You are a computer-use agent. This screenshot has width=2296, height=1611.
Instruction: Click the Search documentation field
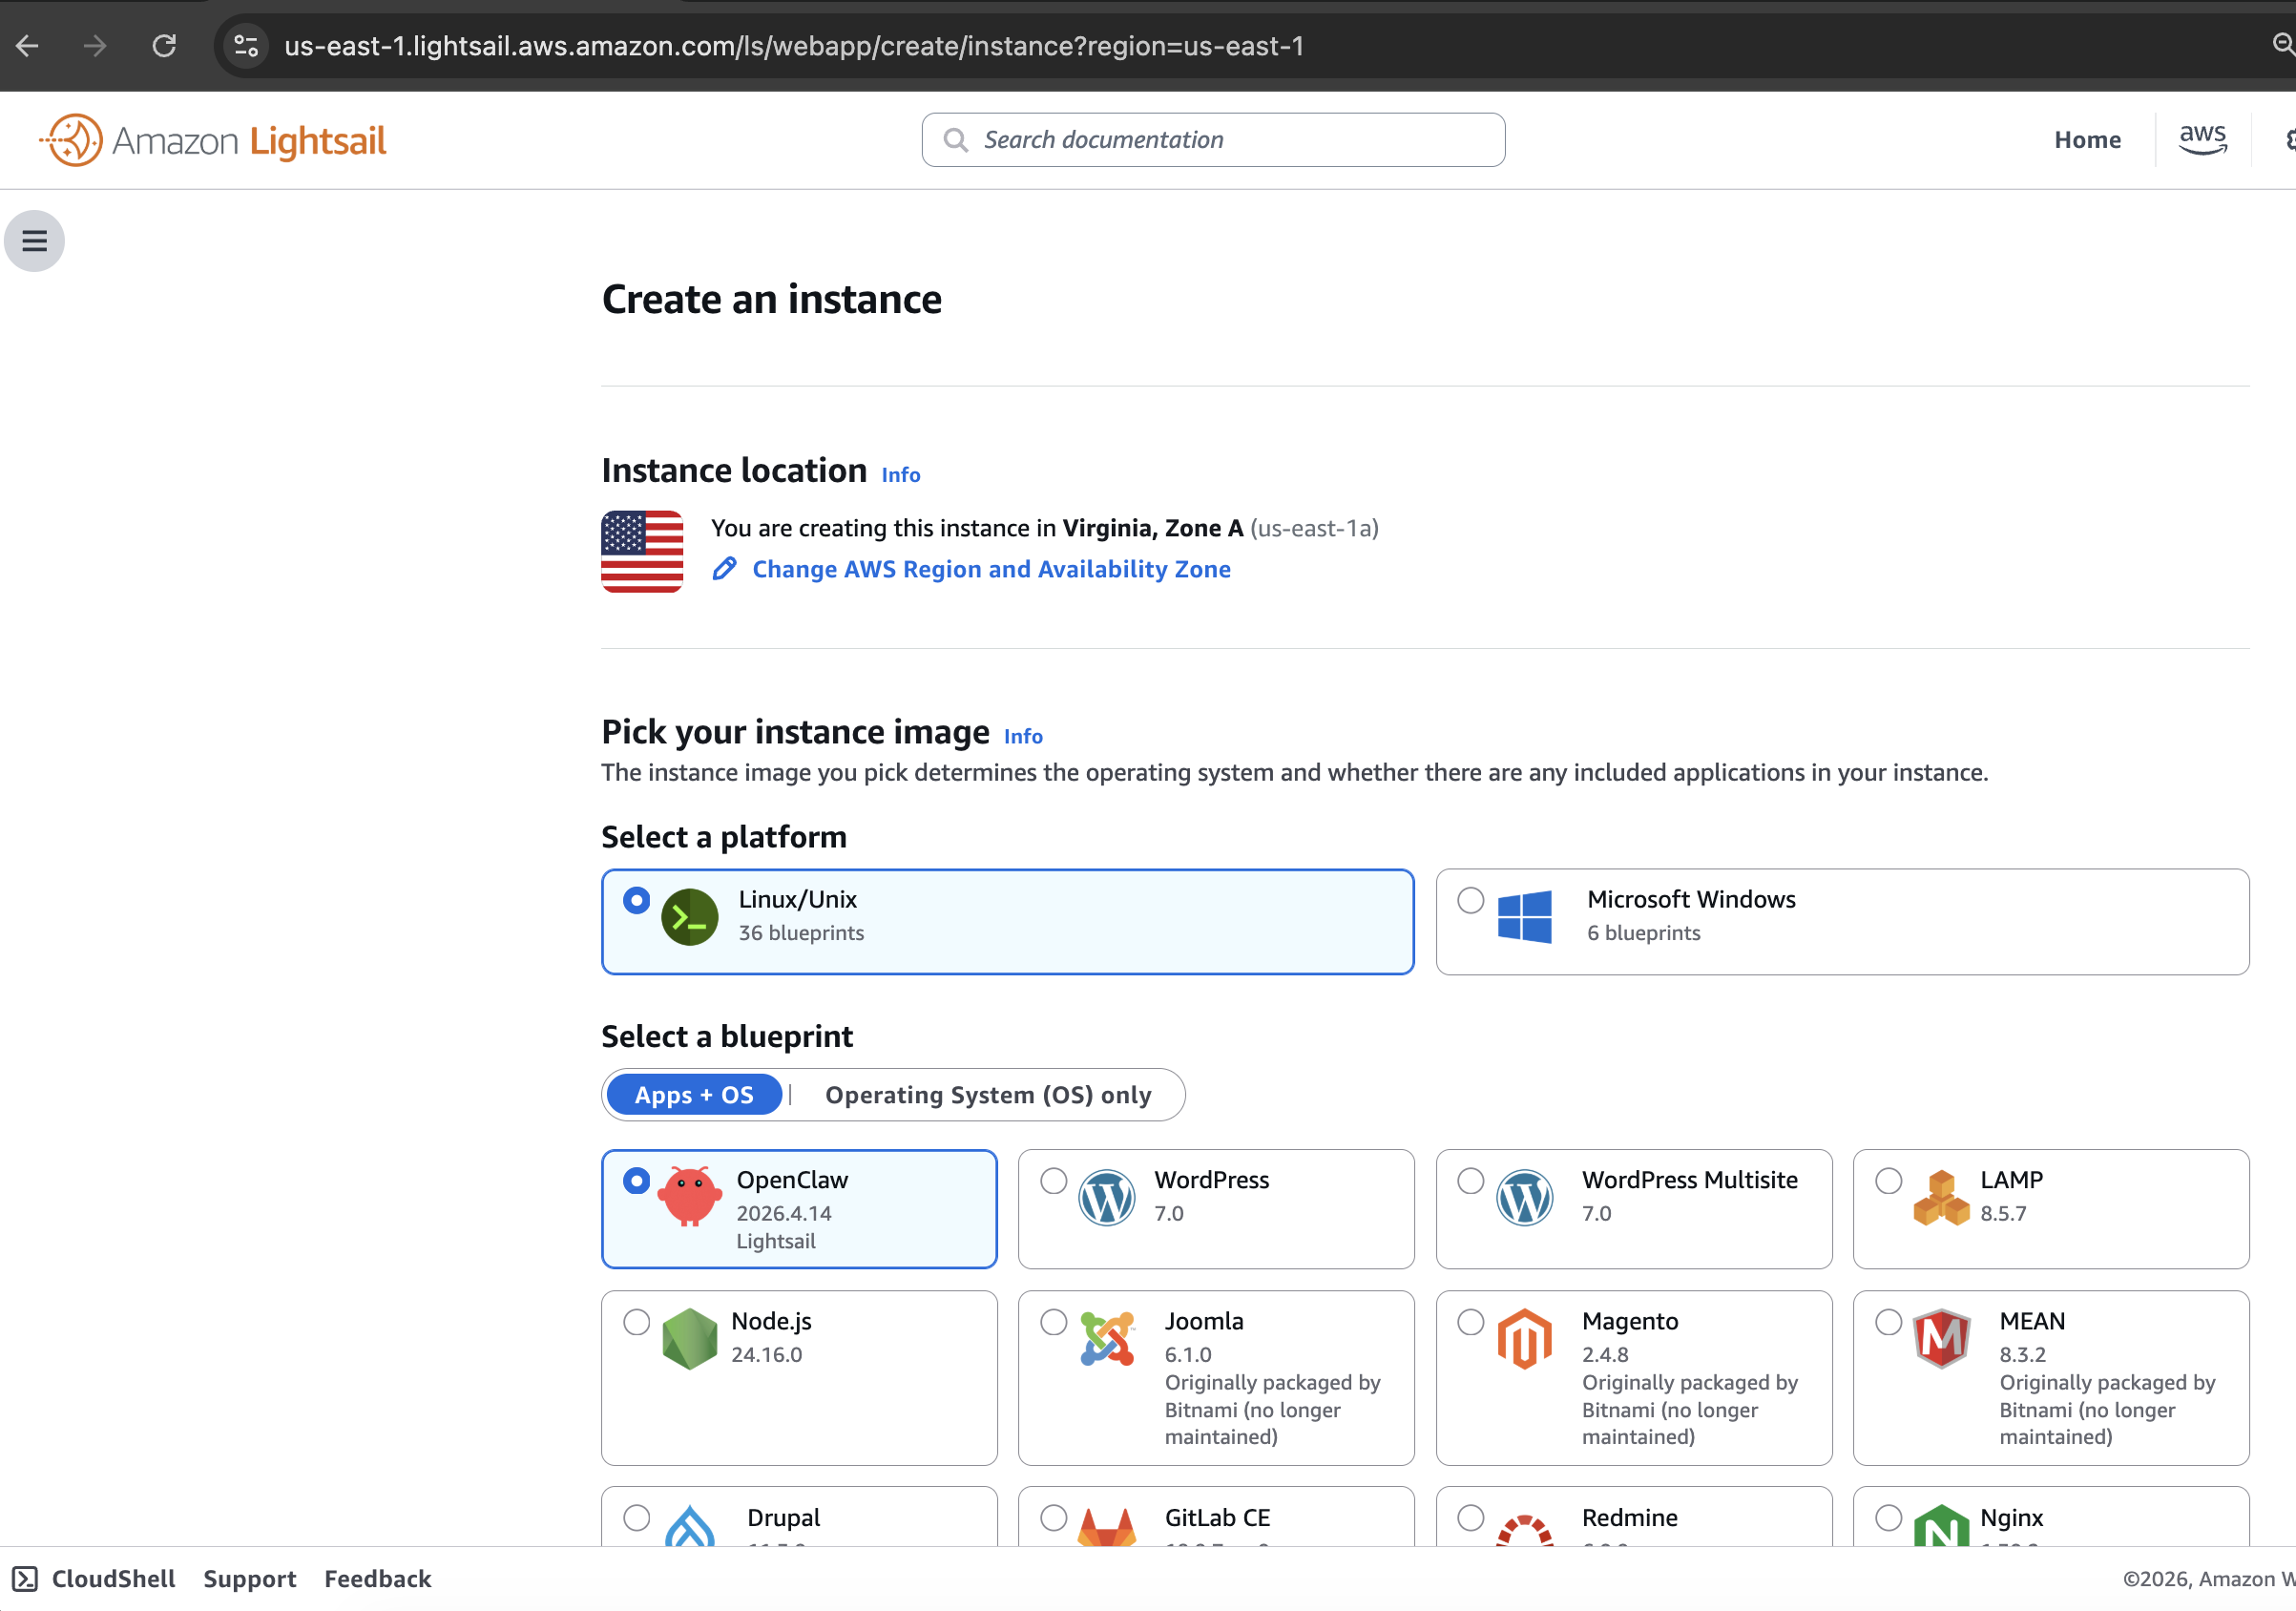(x=1213, y=140)
